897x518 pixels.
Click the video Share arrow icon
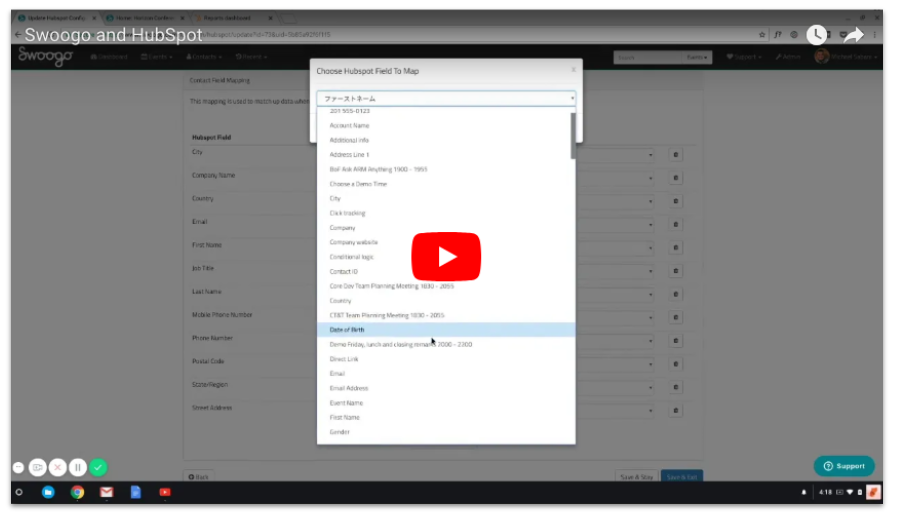click(854, 34)
